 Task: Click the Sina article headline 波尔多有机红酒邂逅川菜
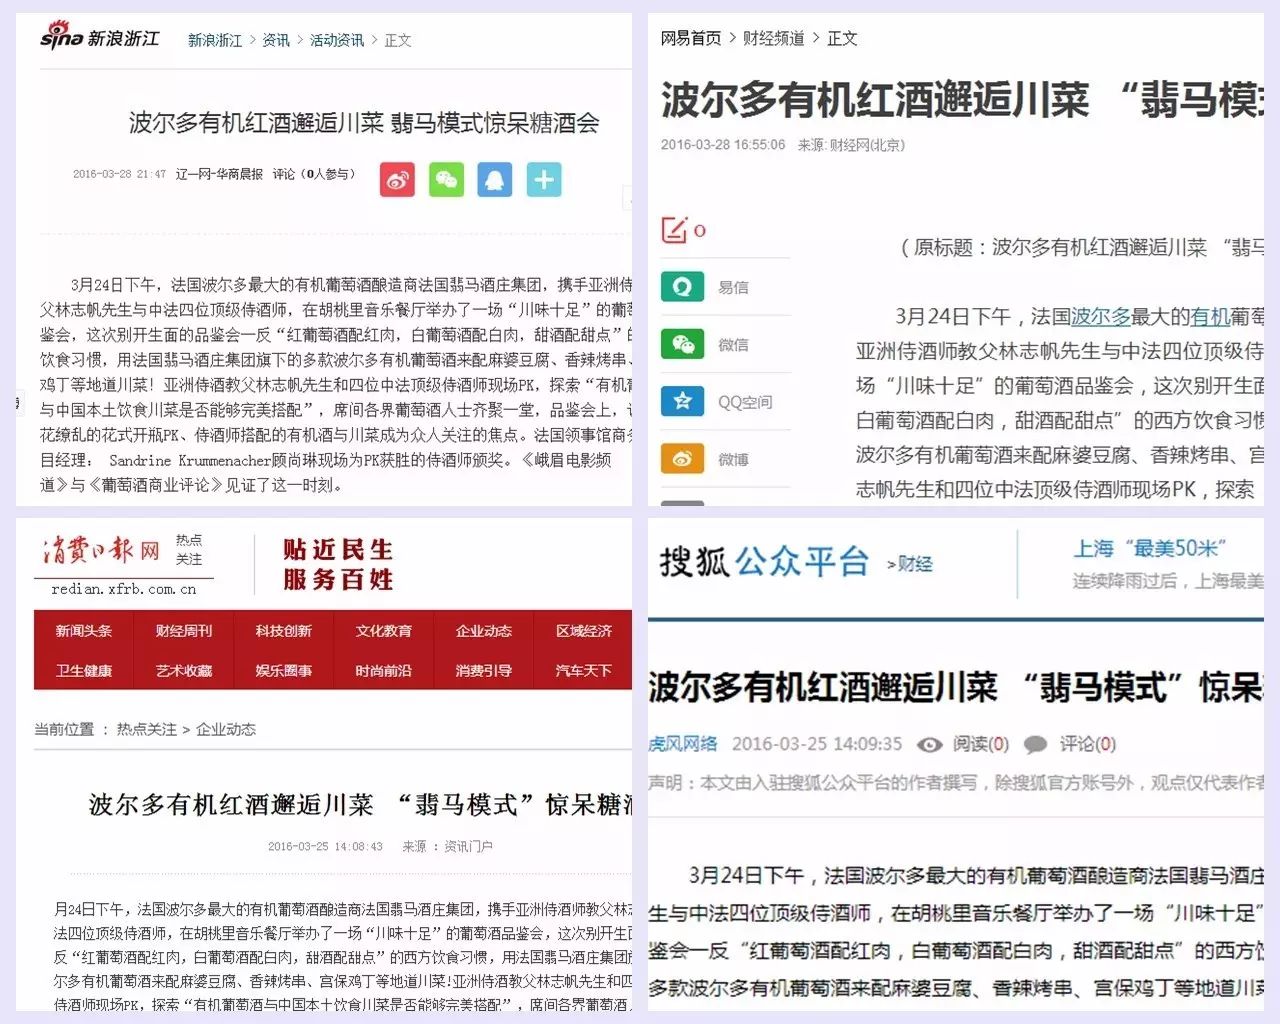364,123
